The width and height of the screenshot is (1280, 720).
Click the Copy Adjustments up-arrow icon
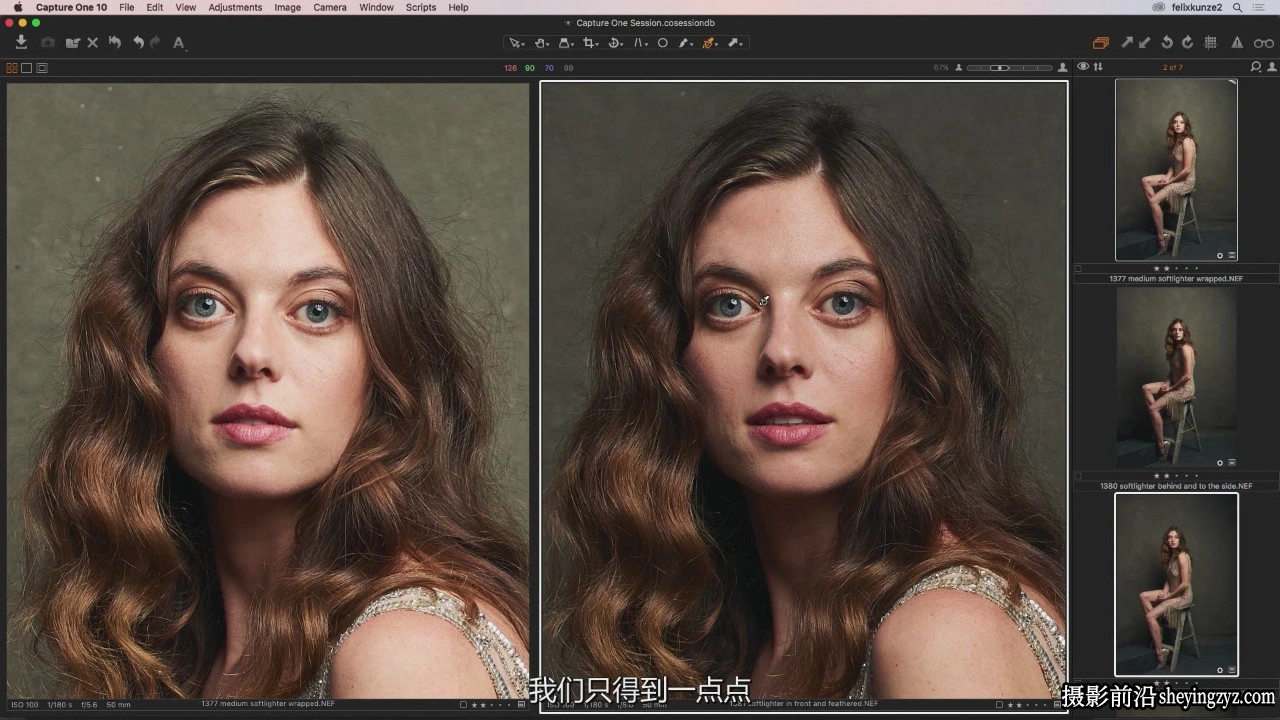pos(1127,43)
